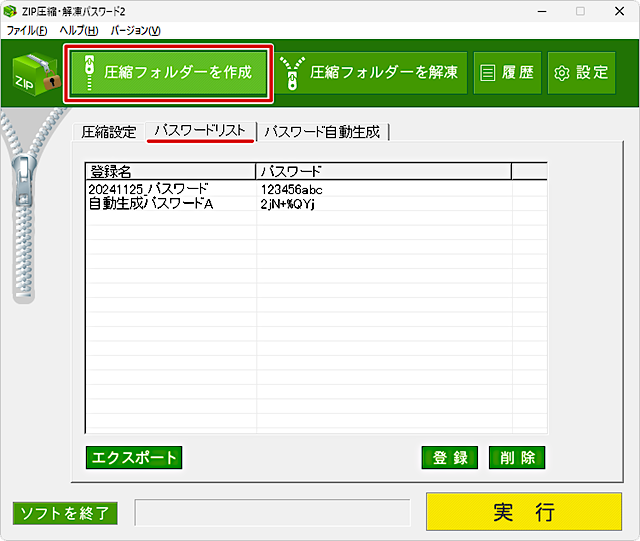The height and width of the screenshot is (541, 640).
Task: Click the ZIP box logo icon
Action: (36, 74)
